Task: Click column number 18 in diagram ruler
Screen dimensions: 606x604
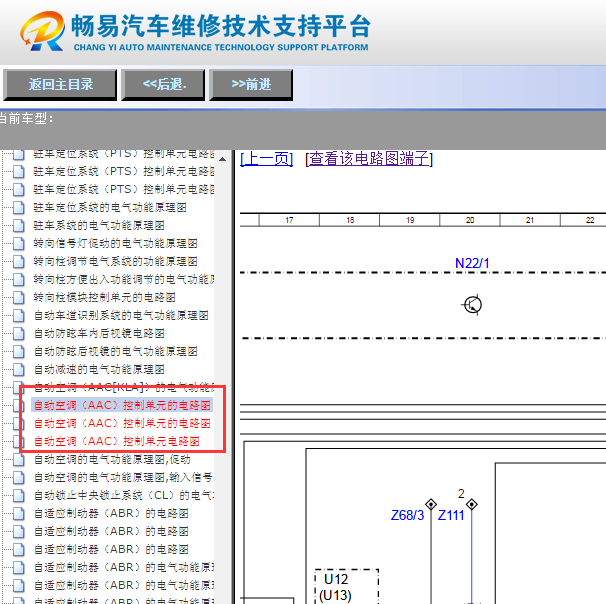Action: click(x=350, y=220)
